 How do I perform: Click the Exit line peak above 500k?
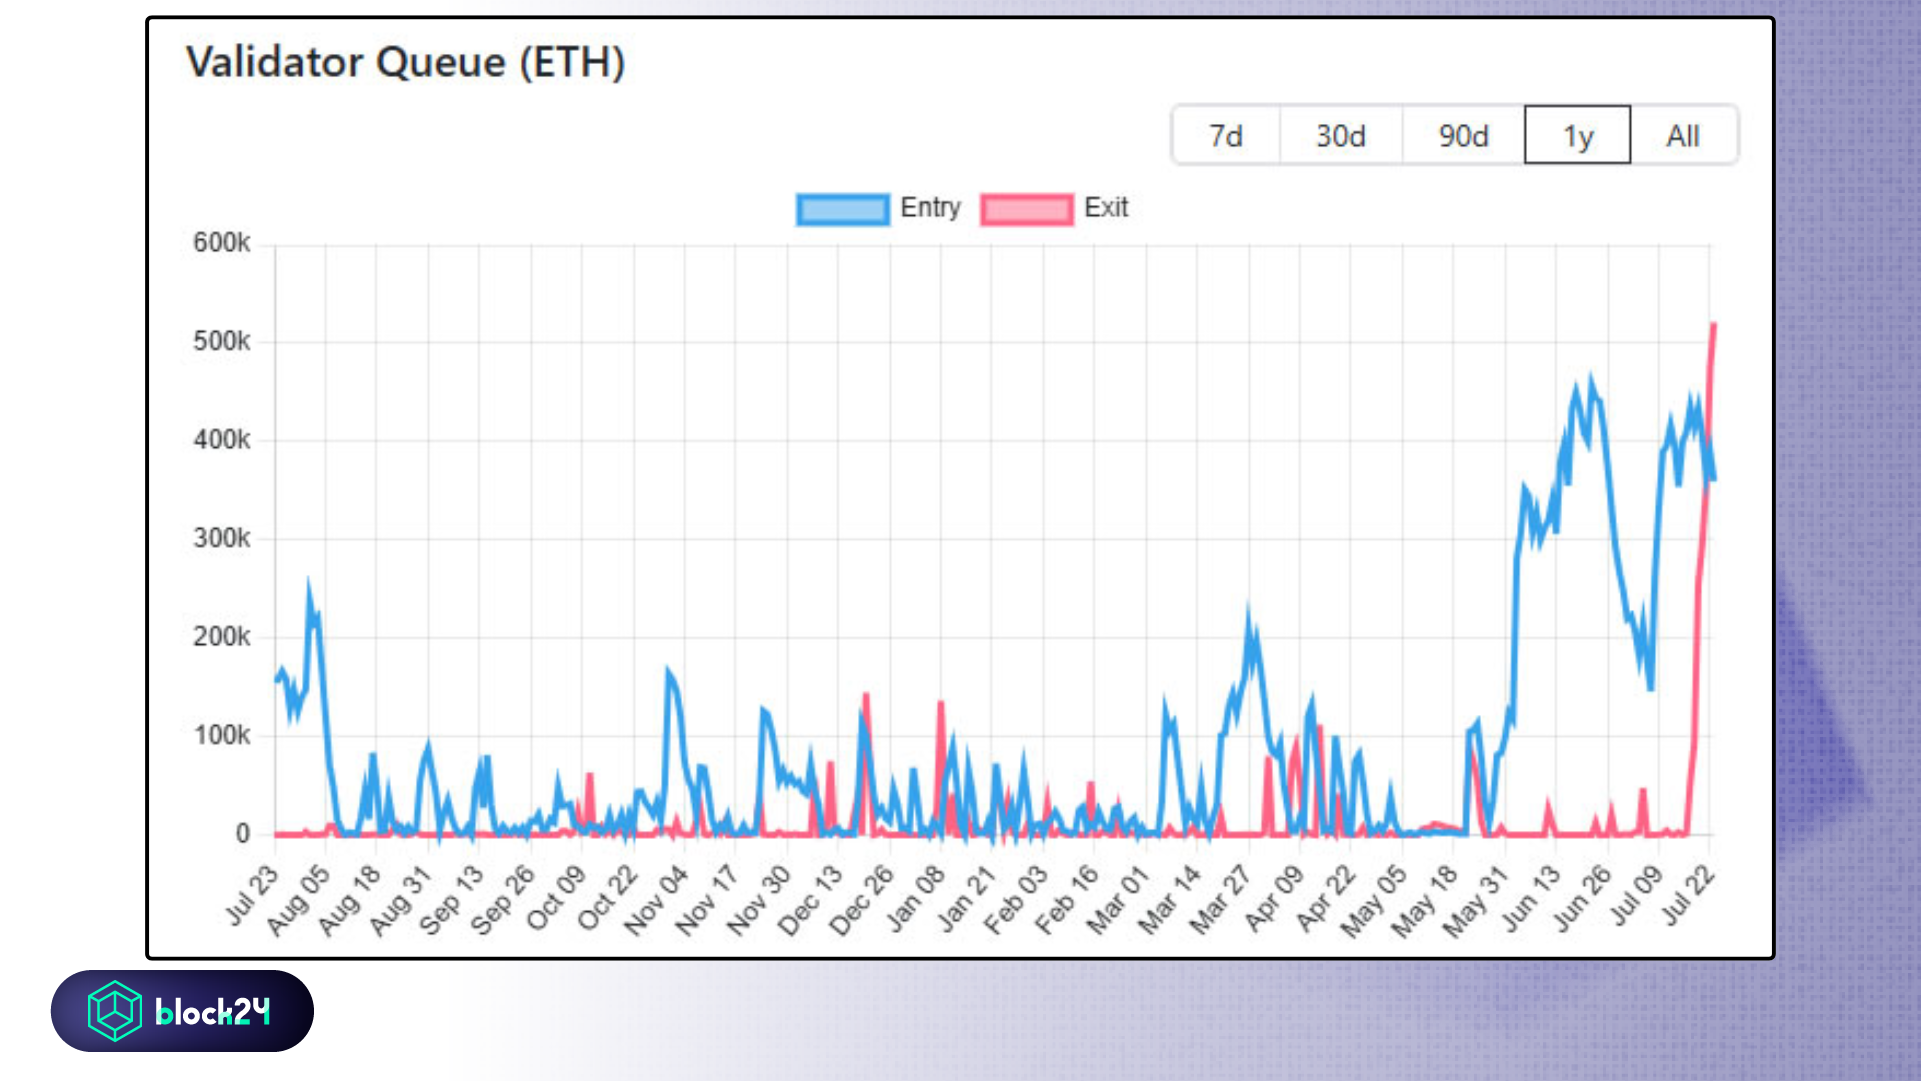click(1714, 325)
